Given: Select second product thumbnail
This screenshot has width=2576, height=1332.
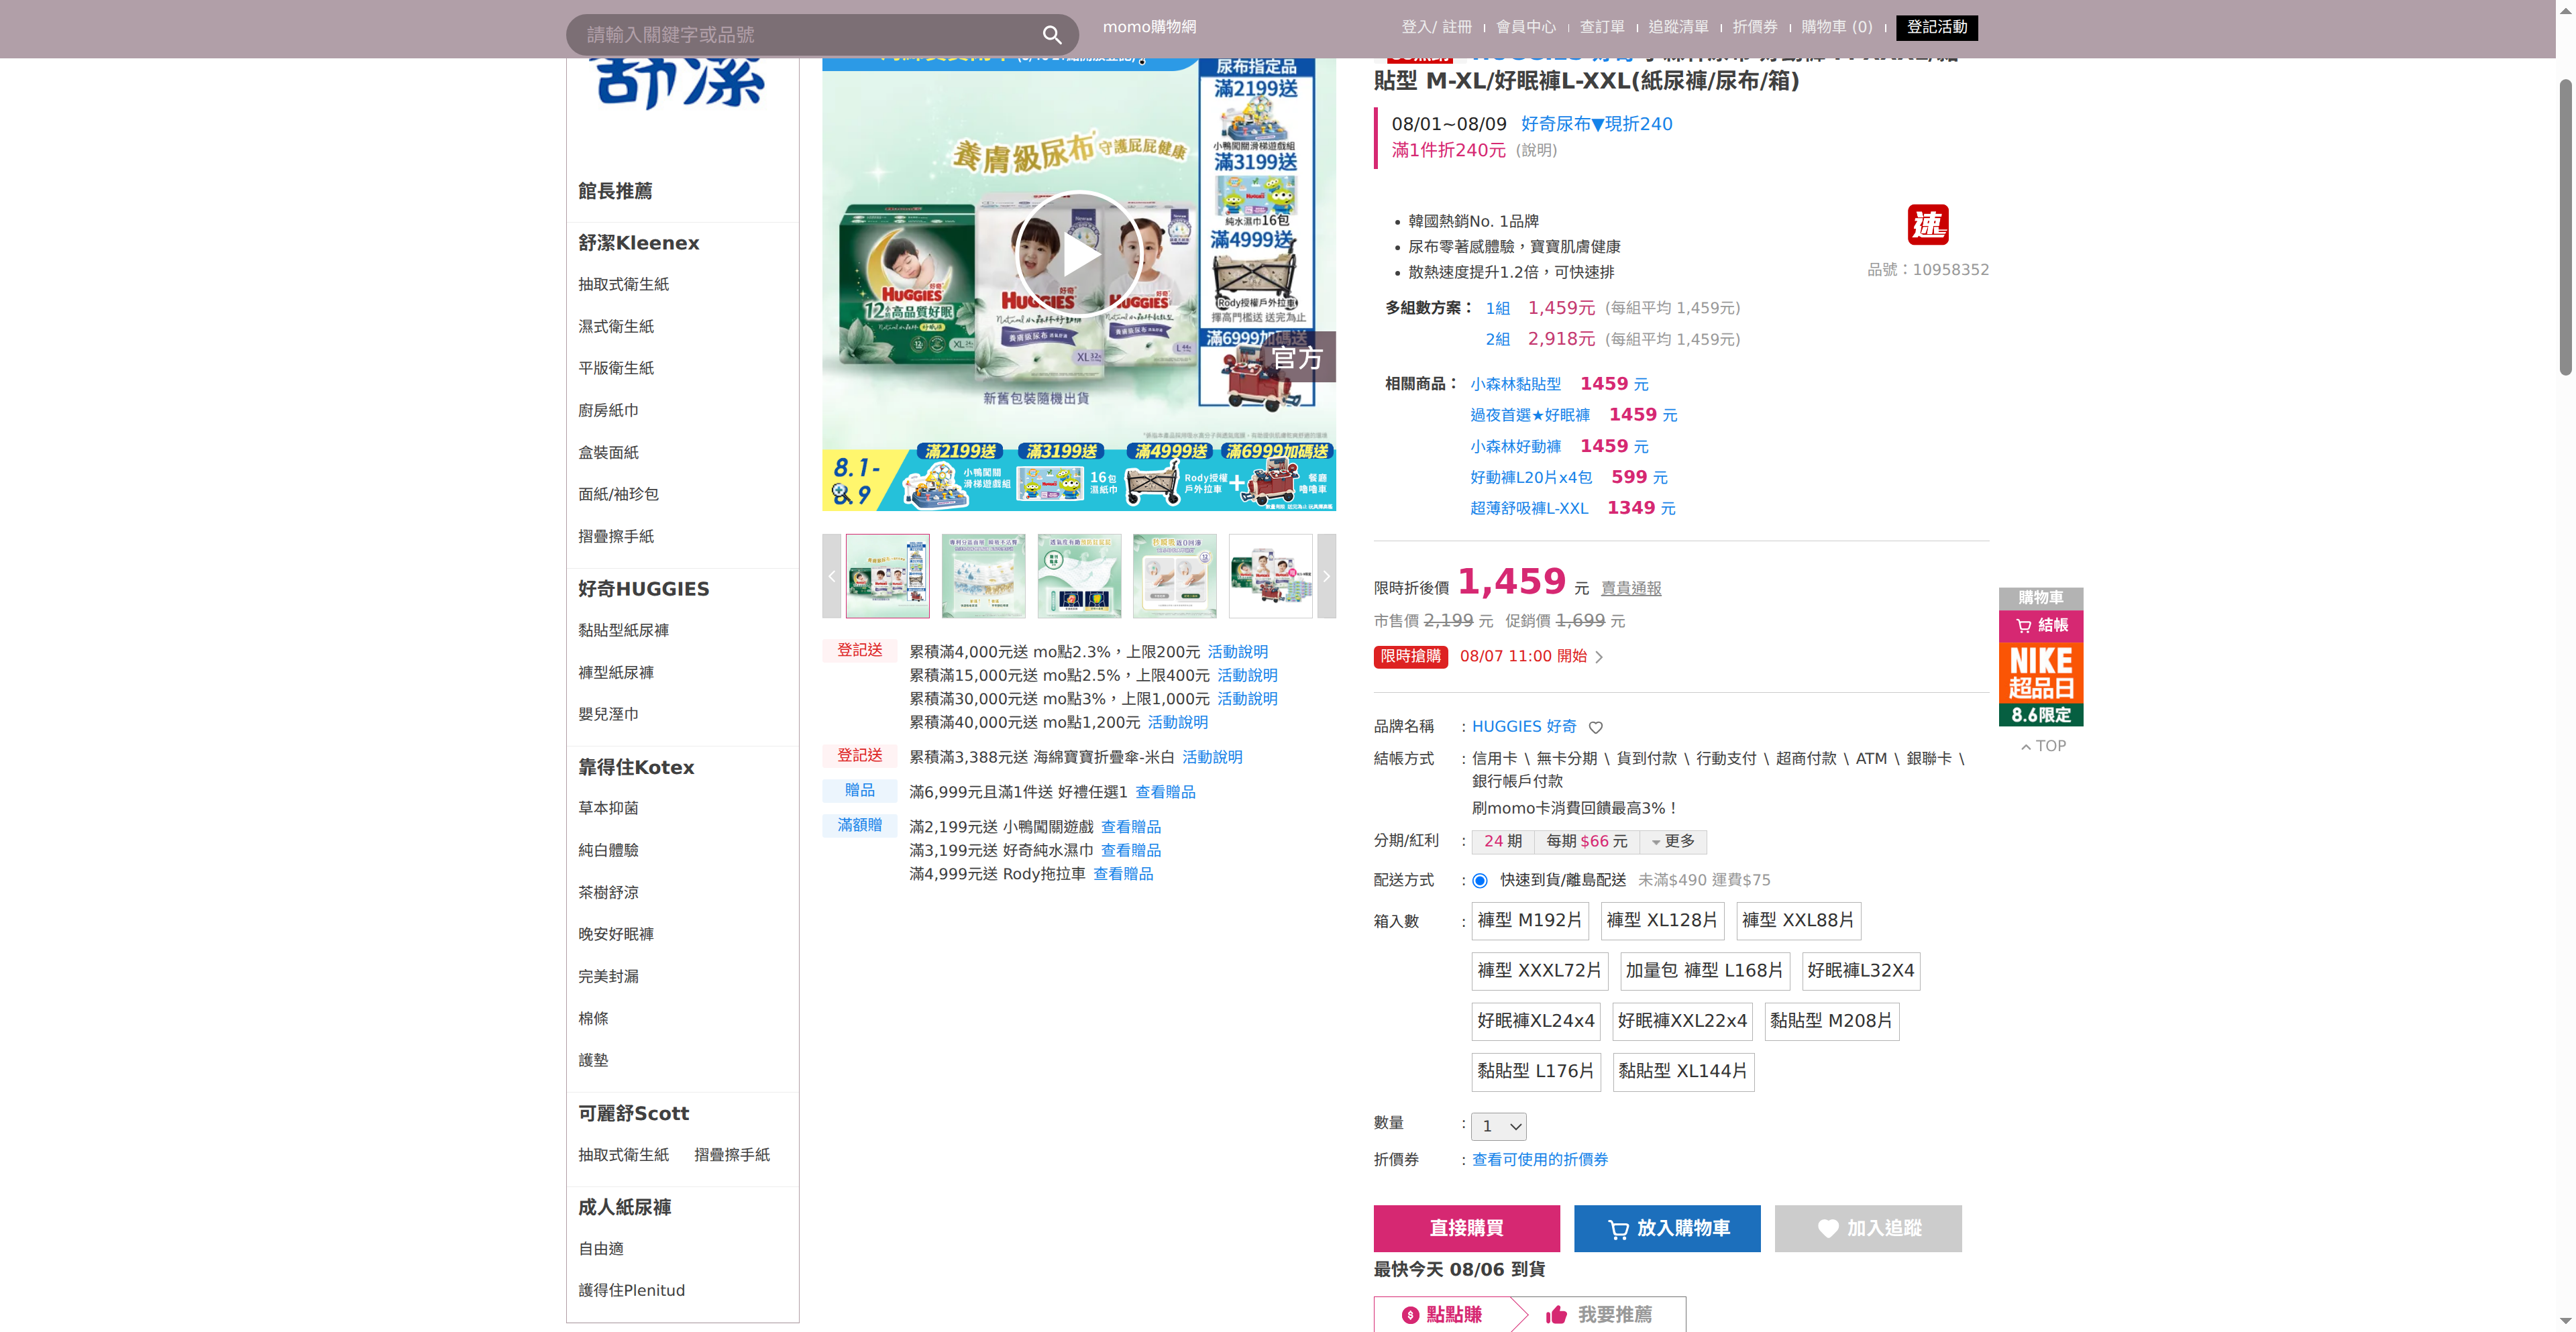Looking at the screenshot, I should point(983,576).
